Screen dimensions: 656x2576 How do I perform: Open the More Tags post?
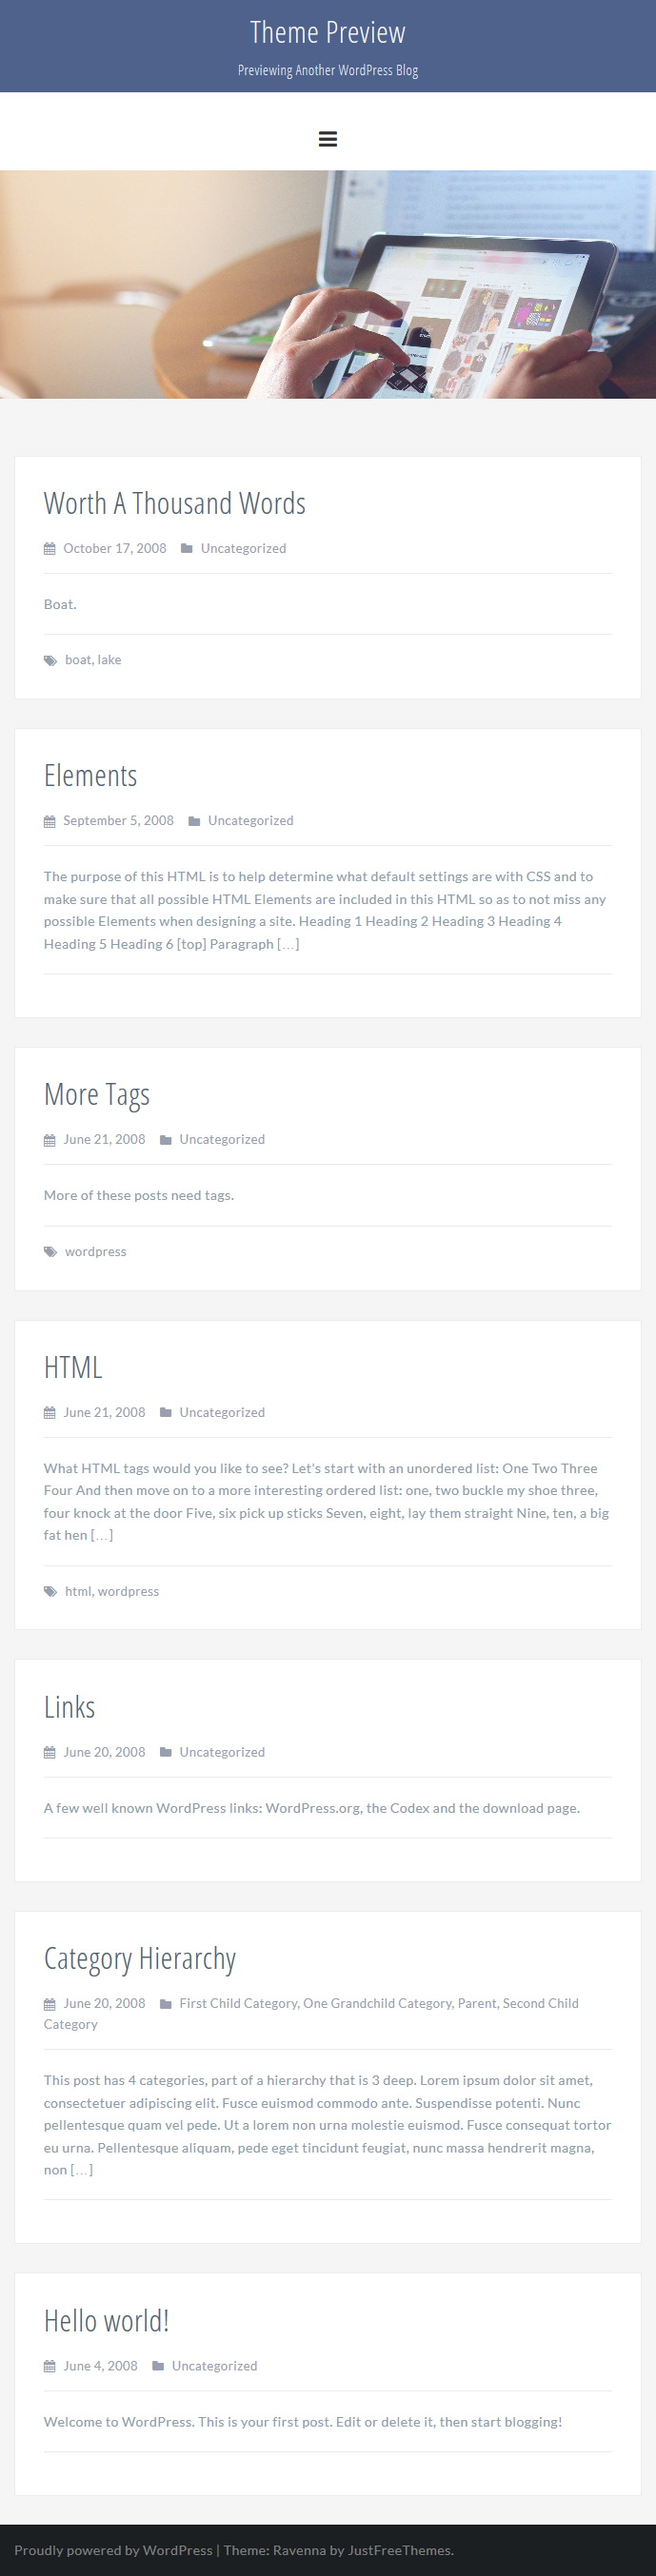click(97, 1094)
